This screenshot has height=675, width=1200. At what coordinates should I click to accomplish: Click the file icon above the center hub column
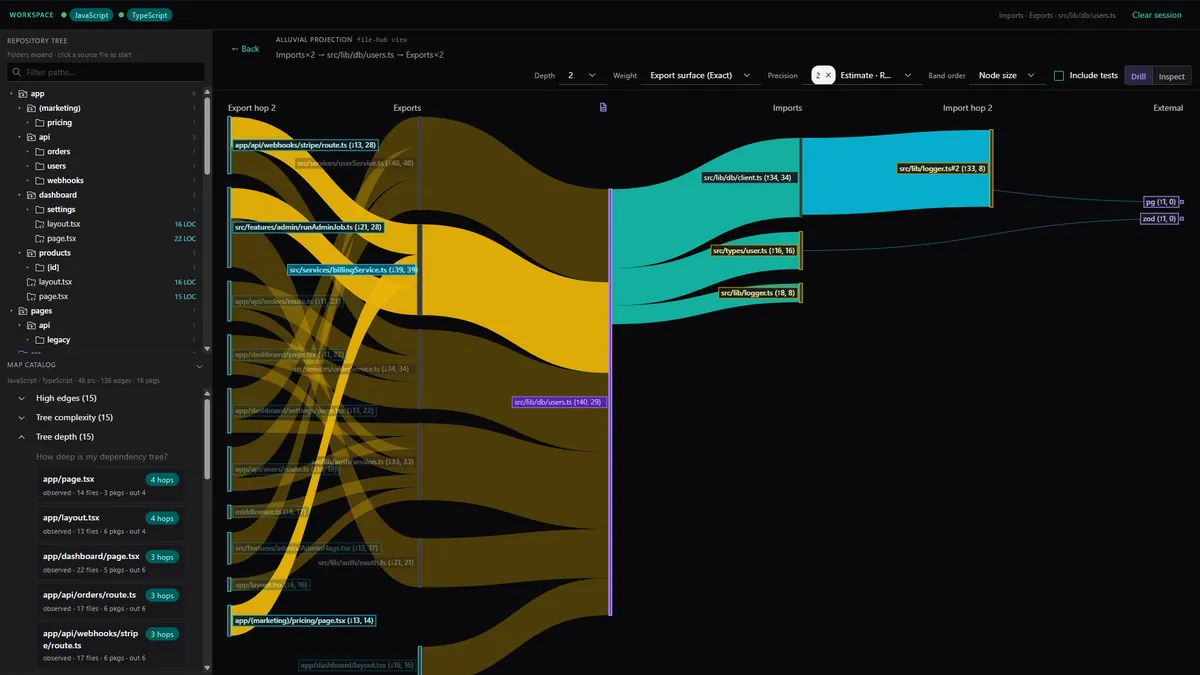coord(603,107)
